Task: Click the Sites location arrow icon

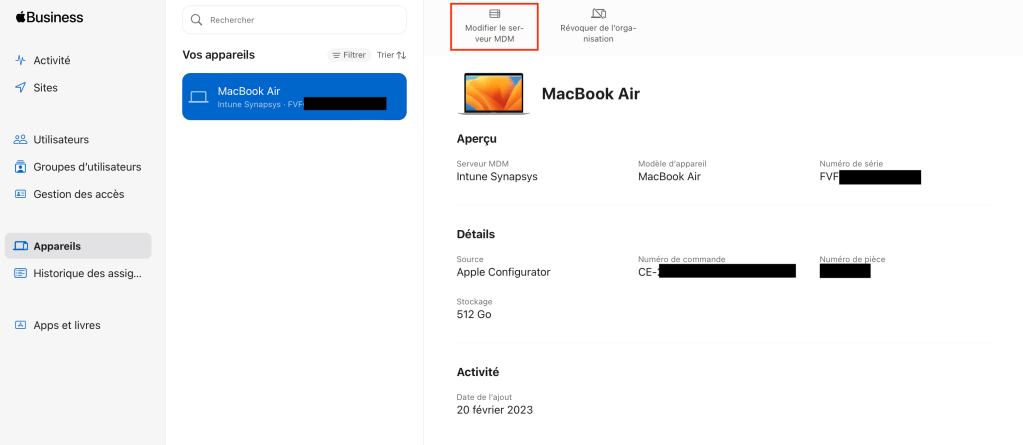Action: click(20, 88)
